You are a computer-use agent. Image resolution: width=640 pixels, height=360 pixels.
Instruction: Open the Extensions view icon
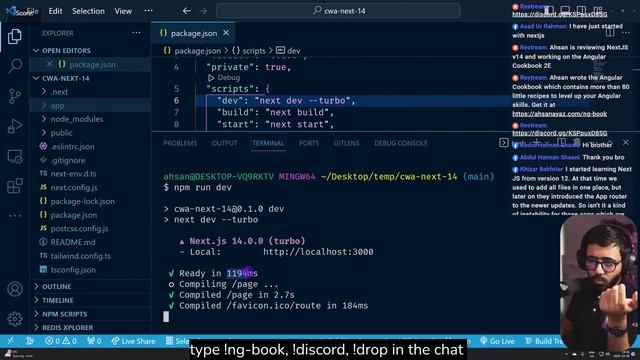click(x=15, y=186)
